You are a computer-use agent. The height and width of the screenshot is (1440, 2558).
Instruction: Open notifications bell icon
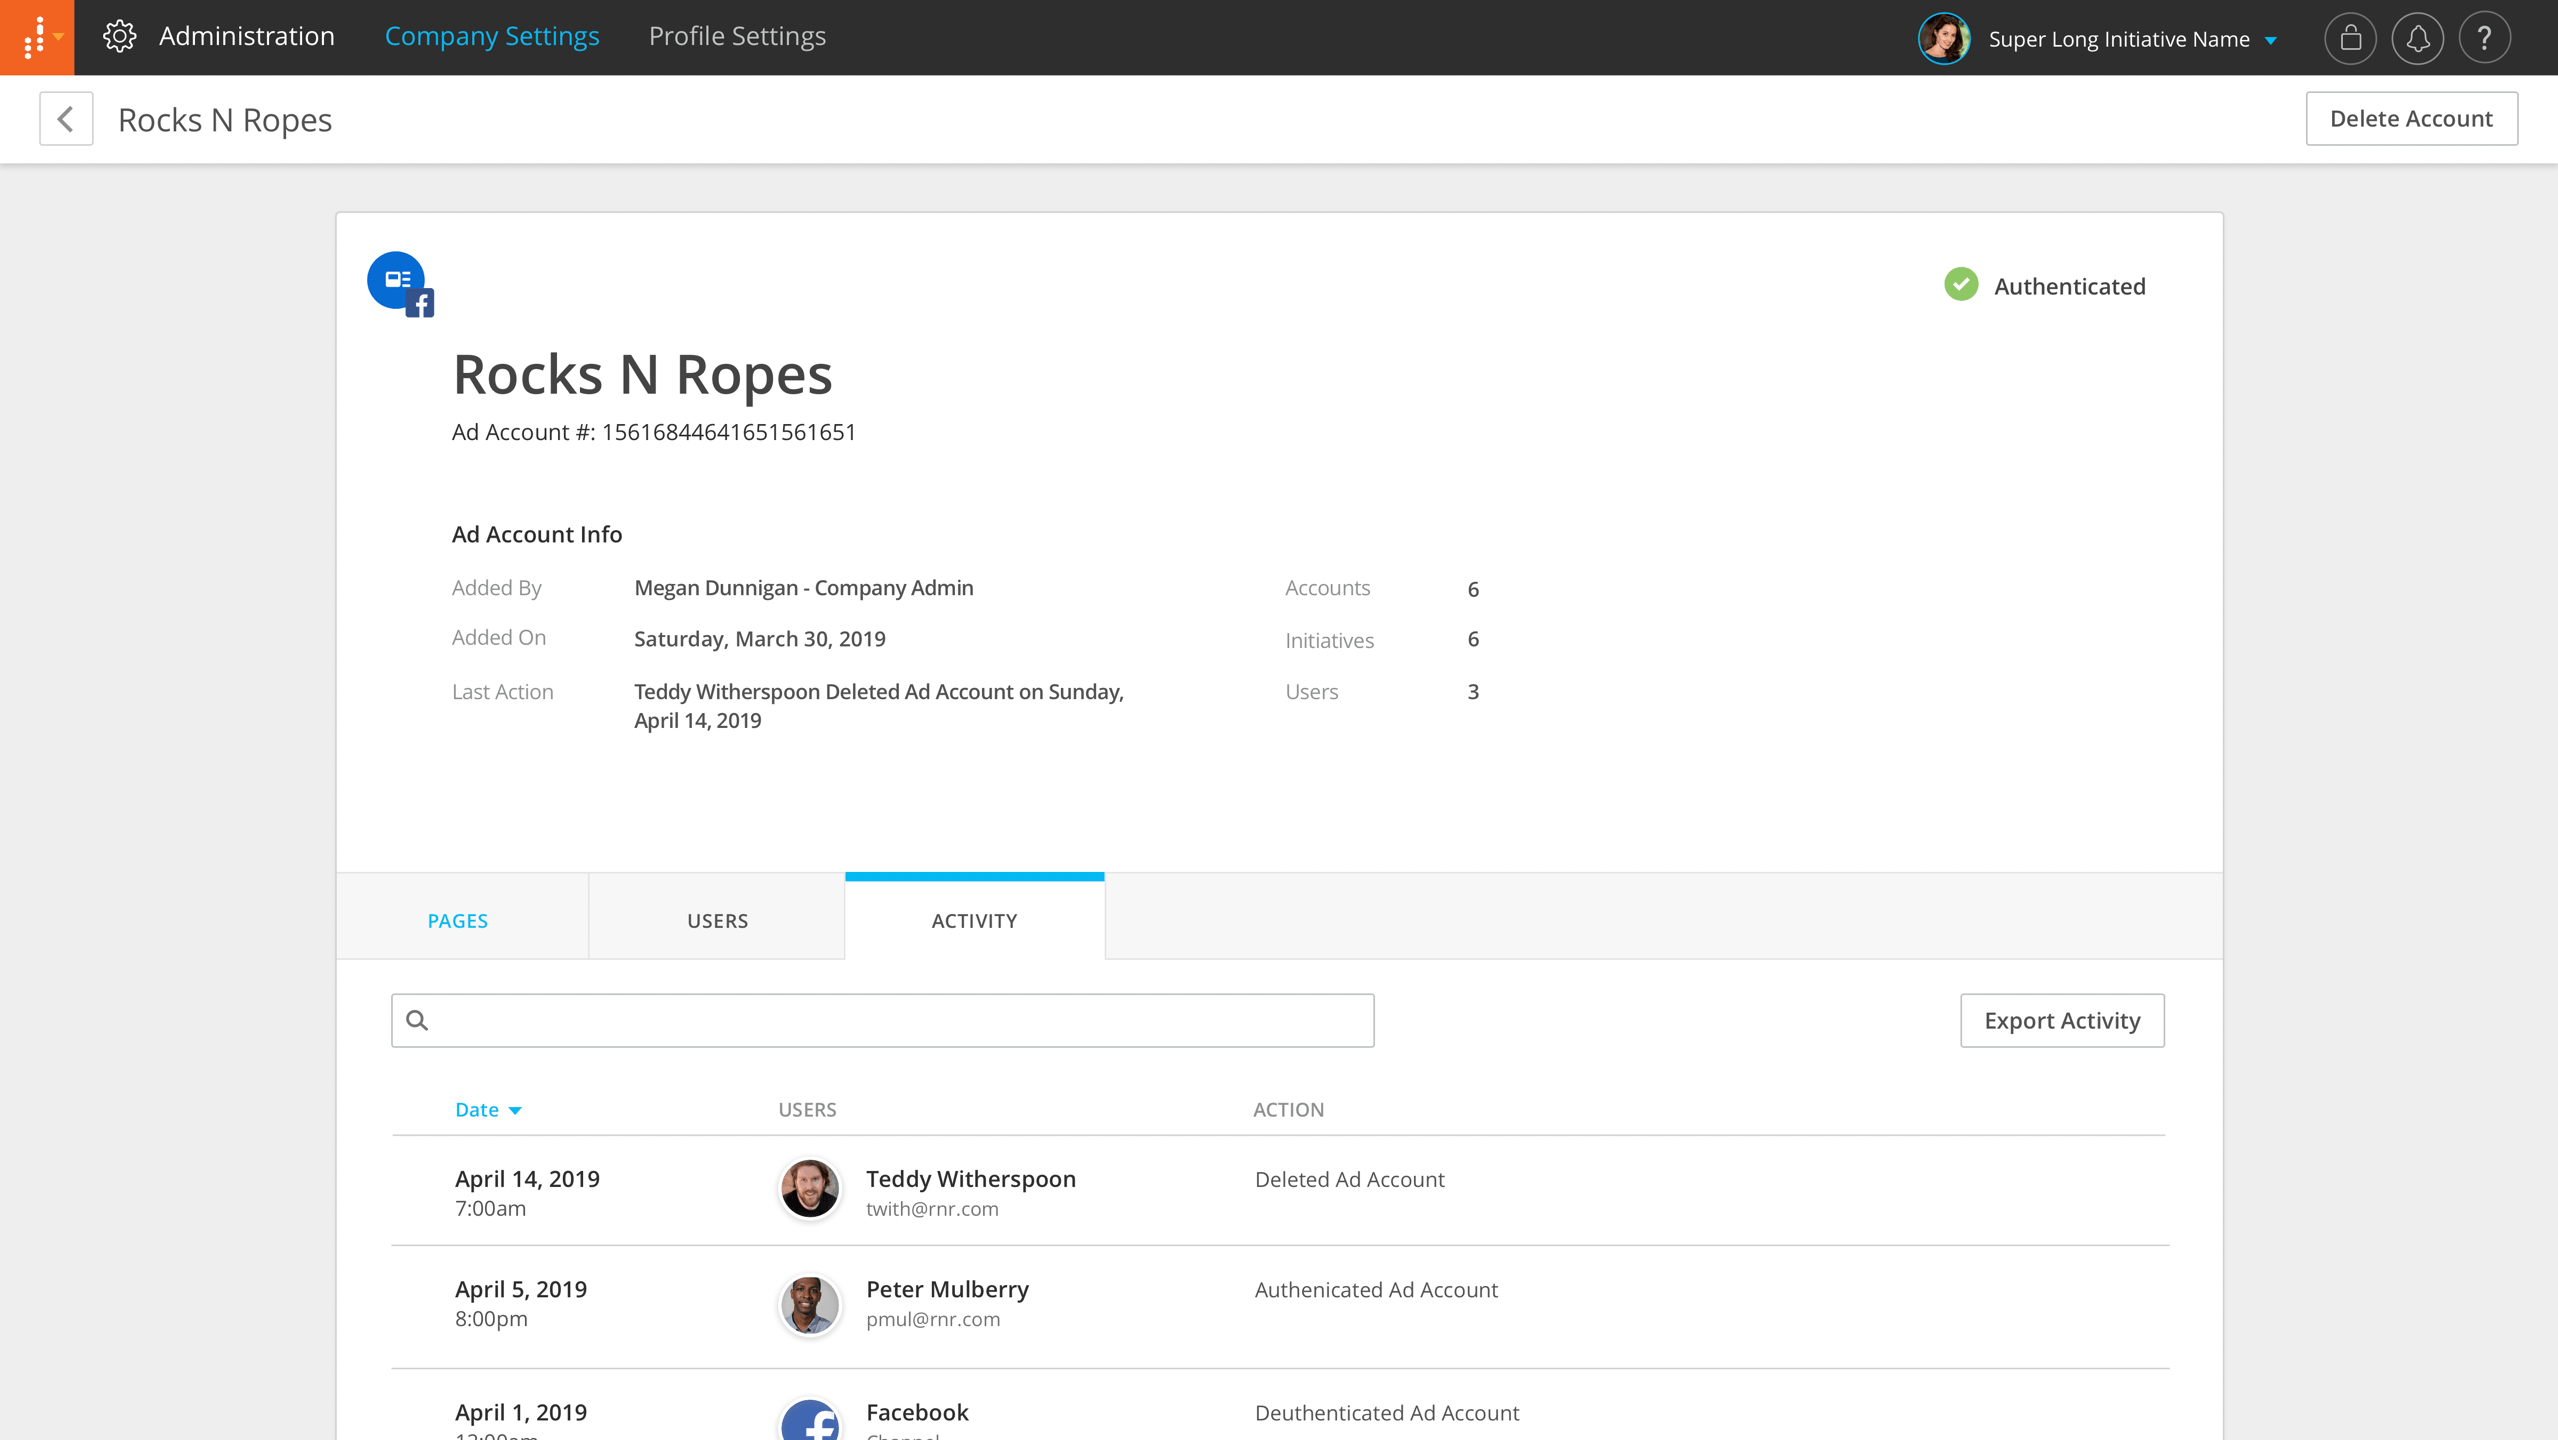(x=2417, y=38)
